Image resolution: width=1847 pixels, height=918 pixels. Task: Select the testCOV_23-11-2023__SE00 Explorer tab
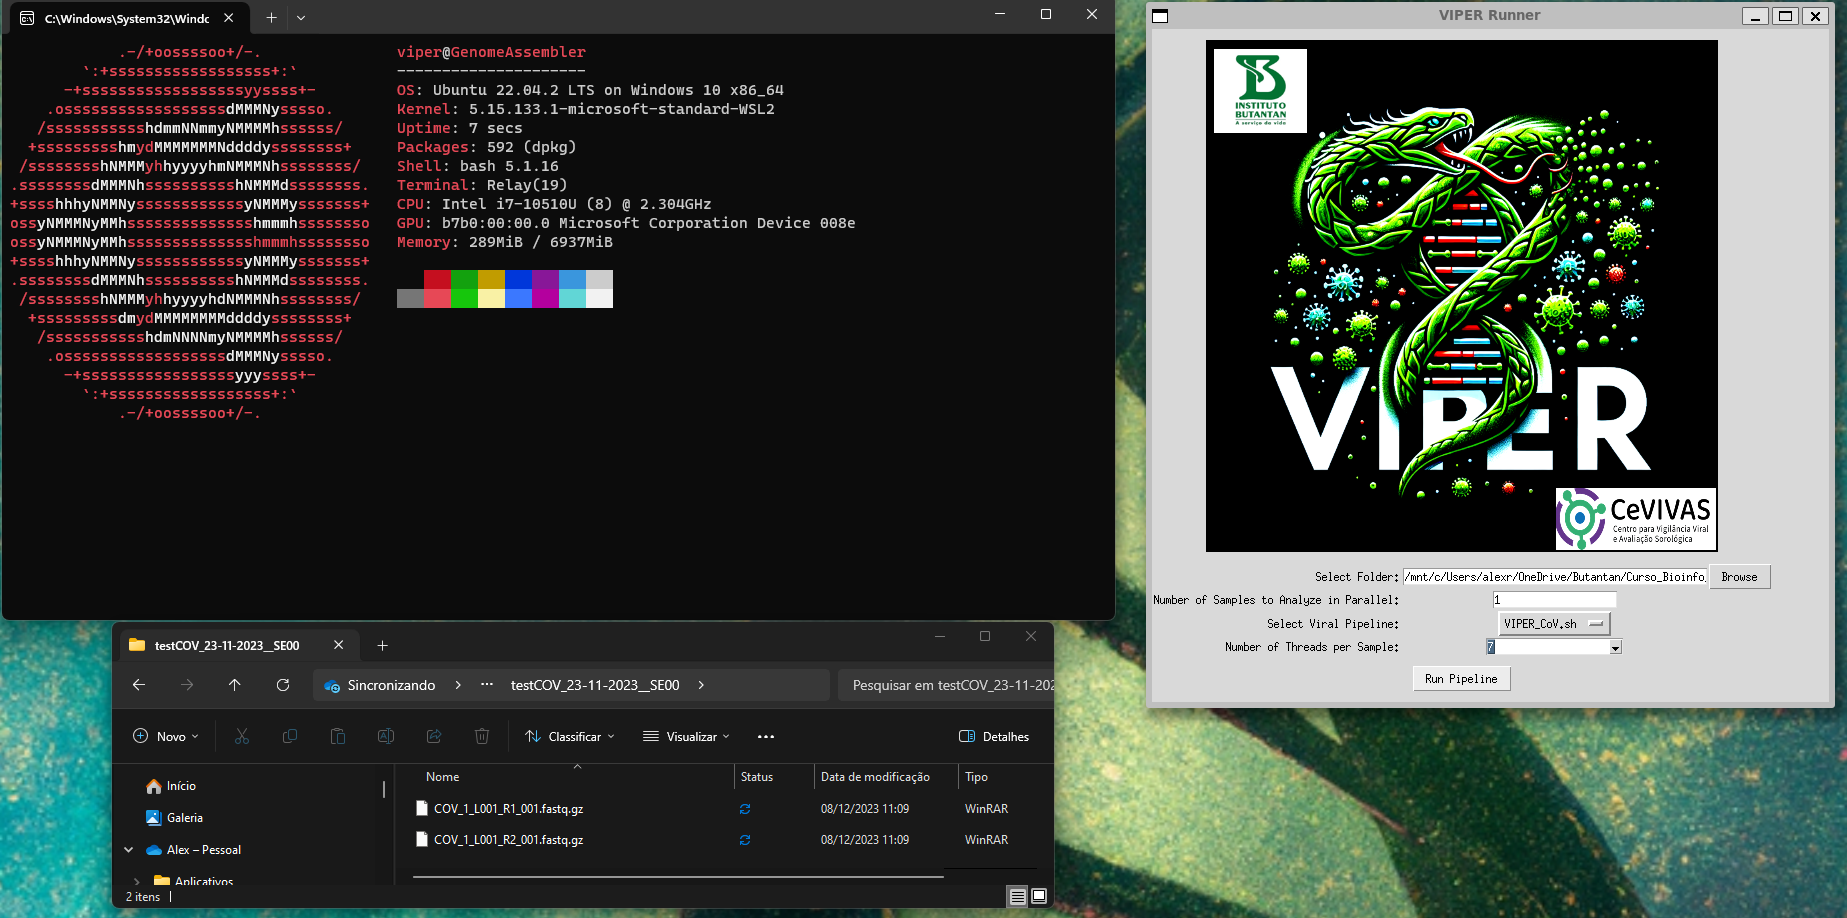[227, 646]
